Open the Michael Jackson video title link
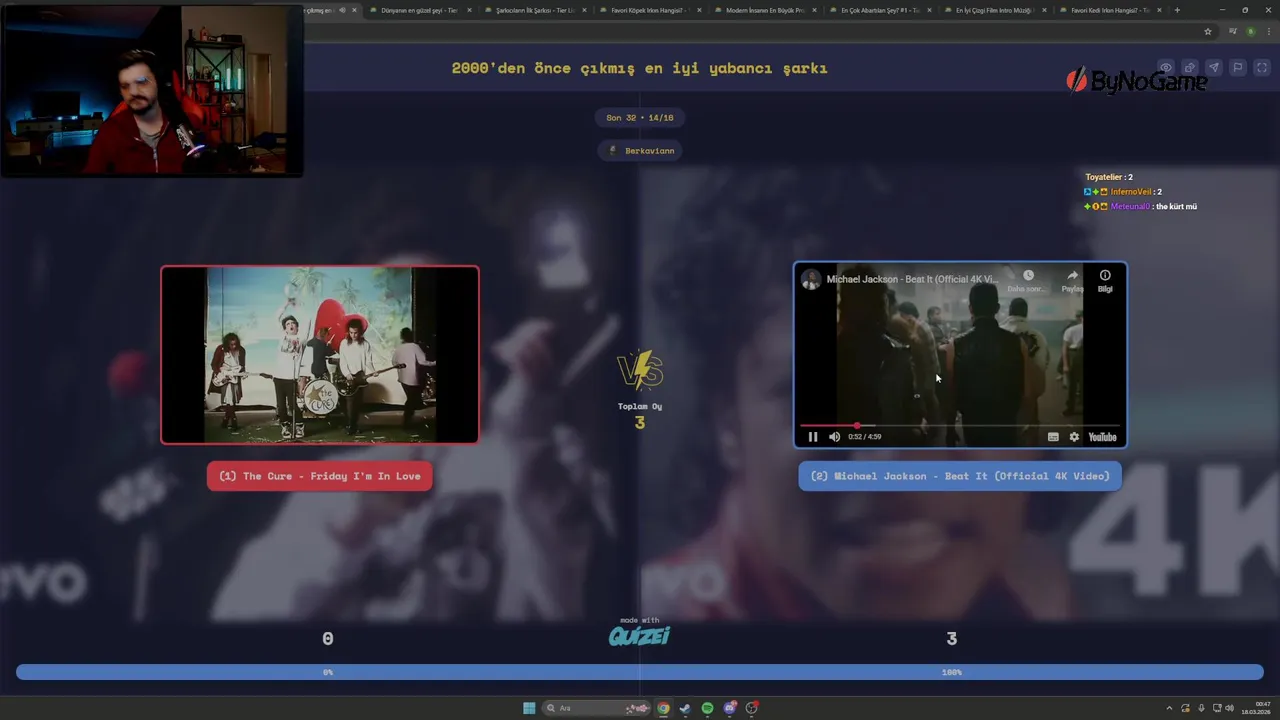The image size is (1280, 720). pyautogui.click(x=912, y=279)
